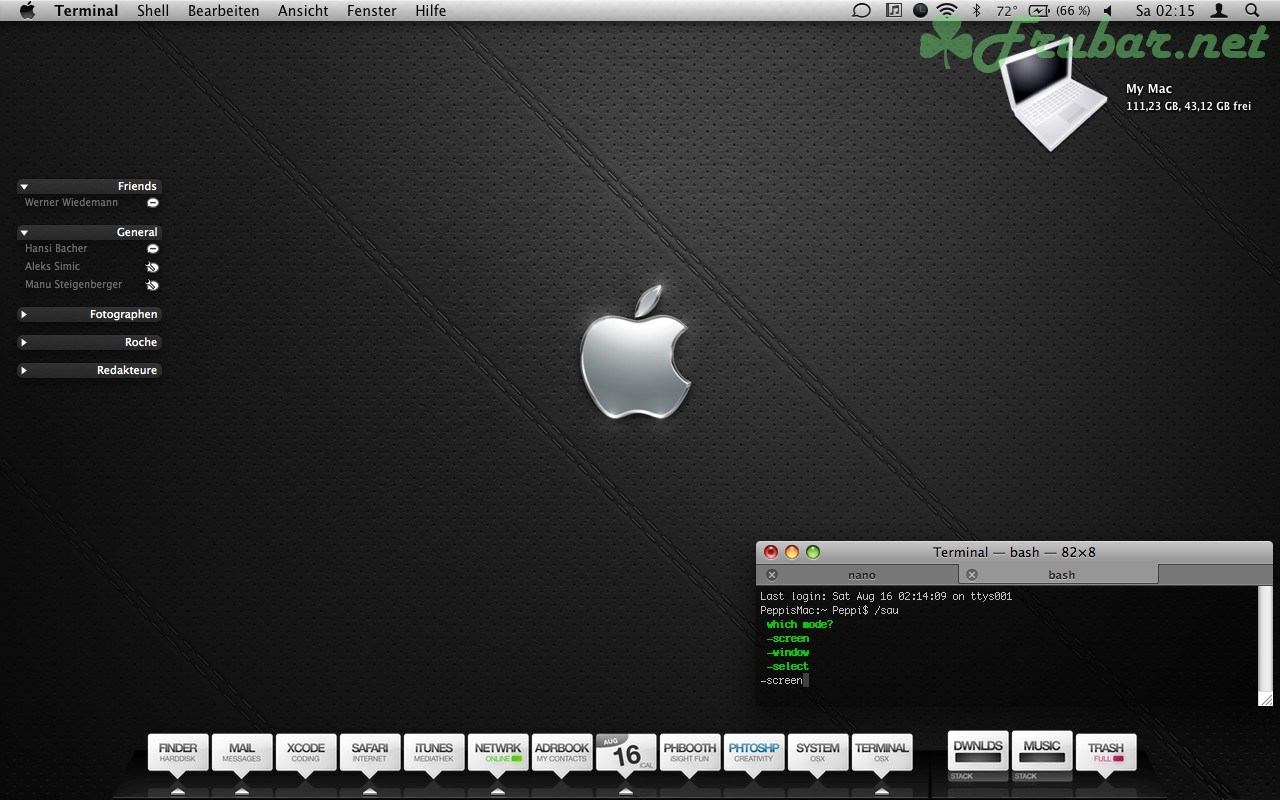Select contact Werner Wiedemann
The width and height of the screenshot is (1280, 800).
tap(71, 203)
